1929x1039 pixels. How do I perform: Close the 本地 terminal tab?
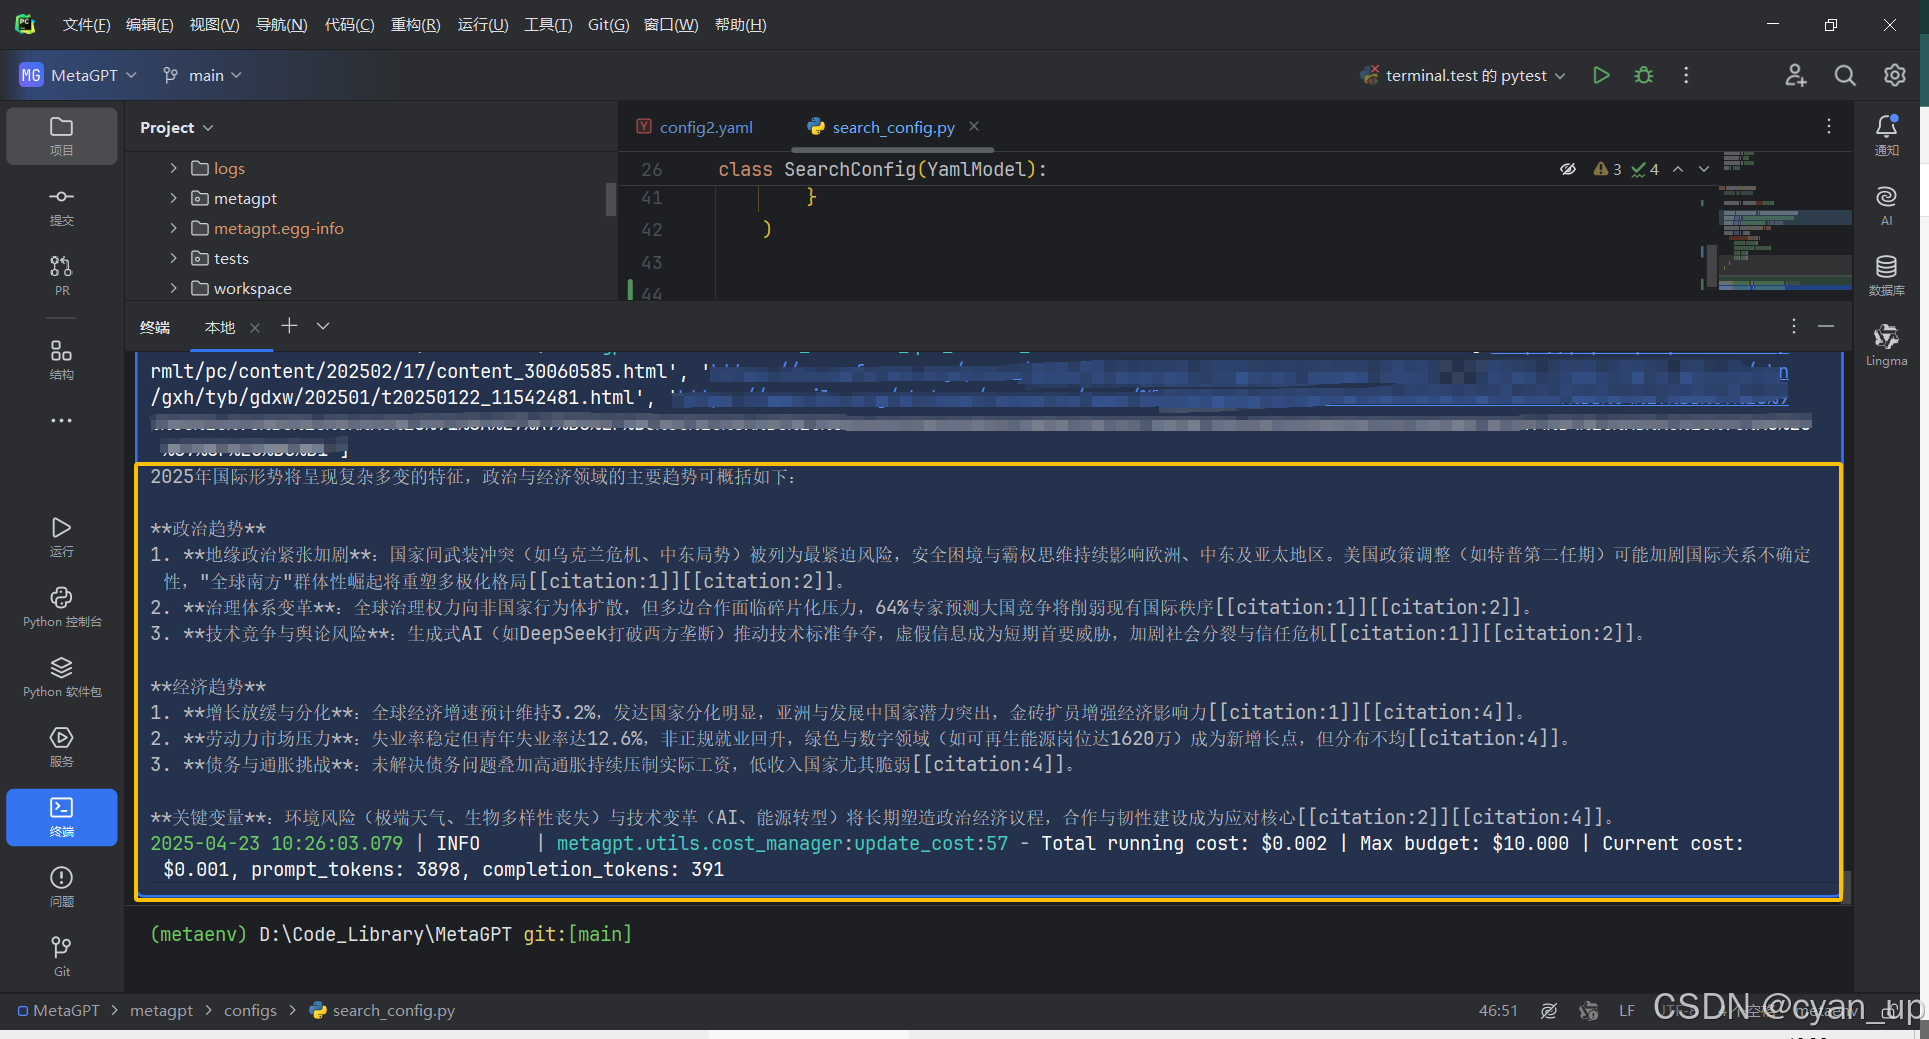pyautogui.click(x=255, y=327)
